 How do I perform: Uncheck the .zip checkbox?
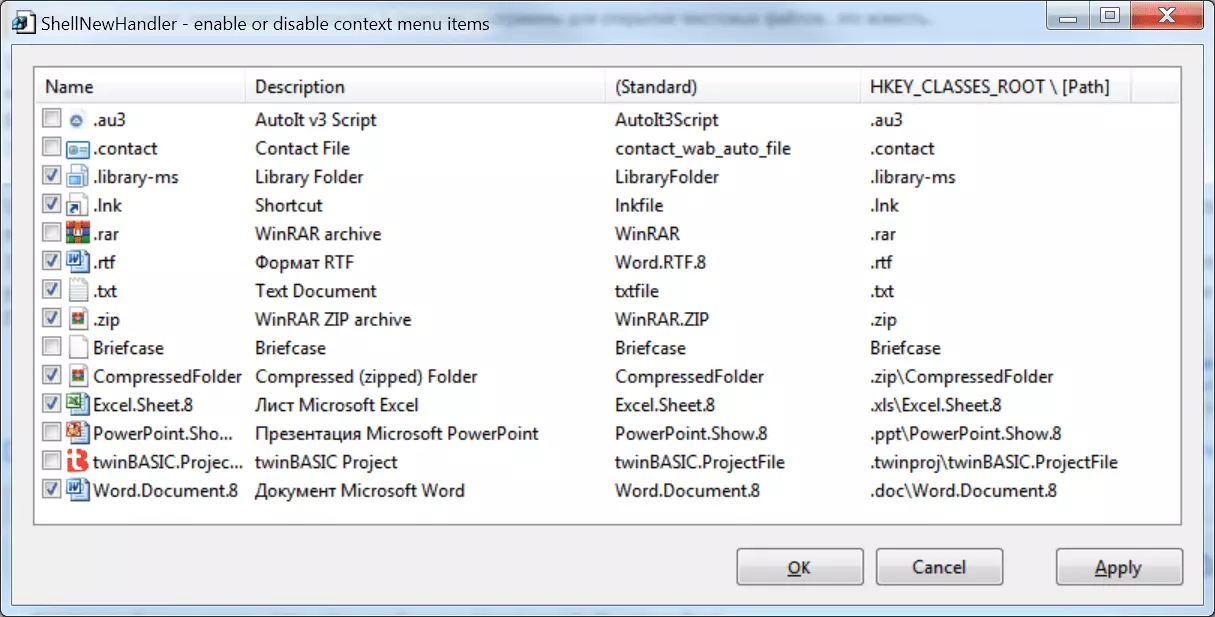[x=52, y=320]
